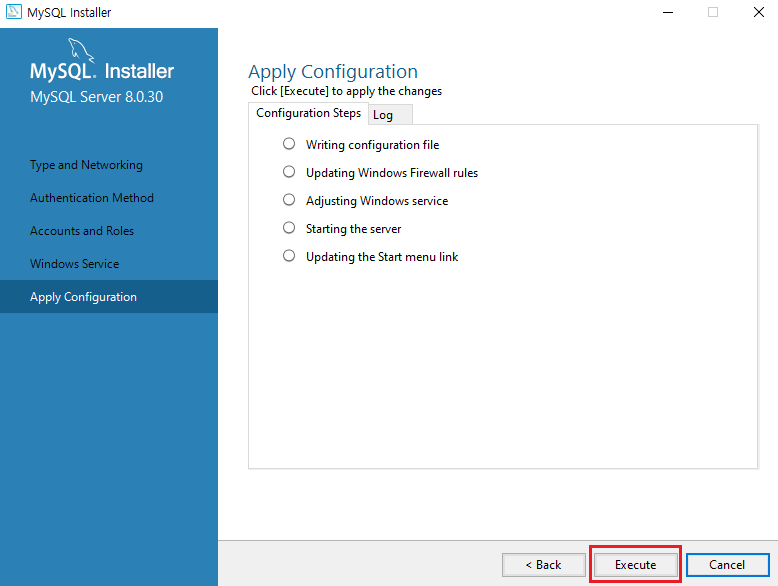
Task: Go back with the < Back button
Action: 544,565
